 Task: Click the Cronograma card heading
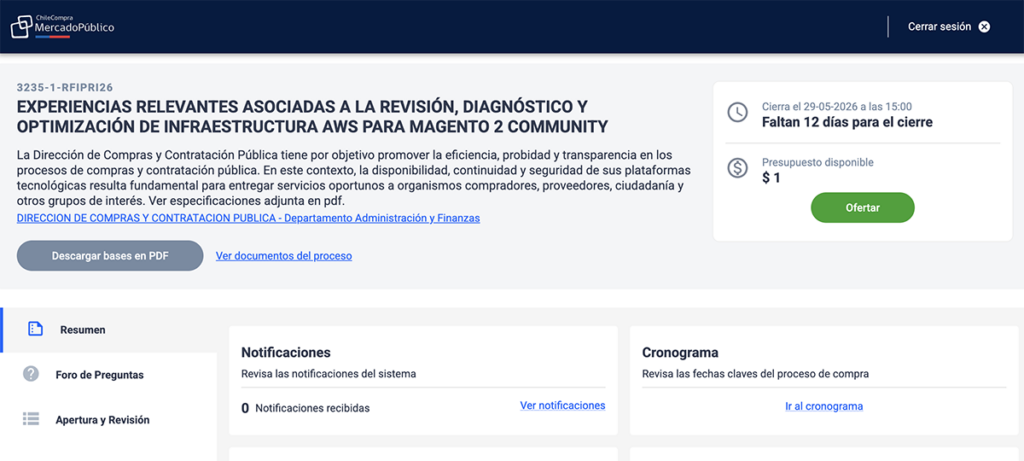click(680, 353)
